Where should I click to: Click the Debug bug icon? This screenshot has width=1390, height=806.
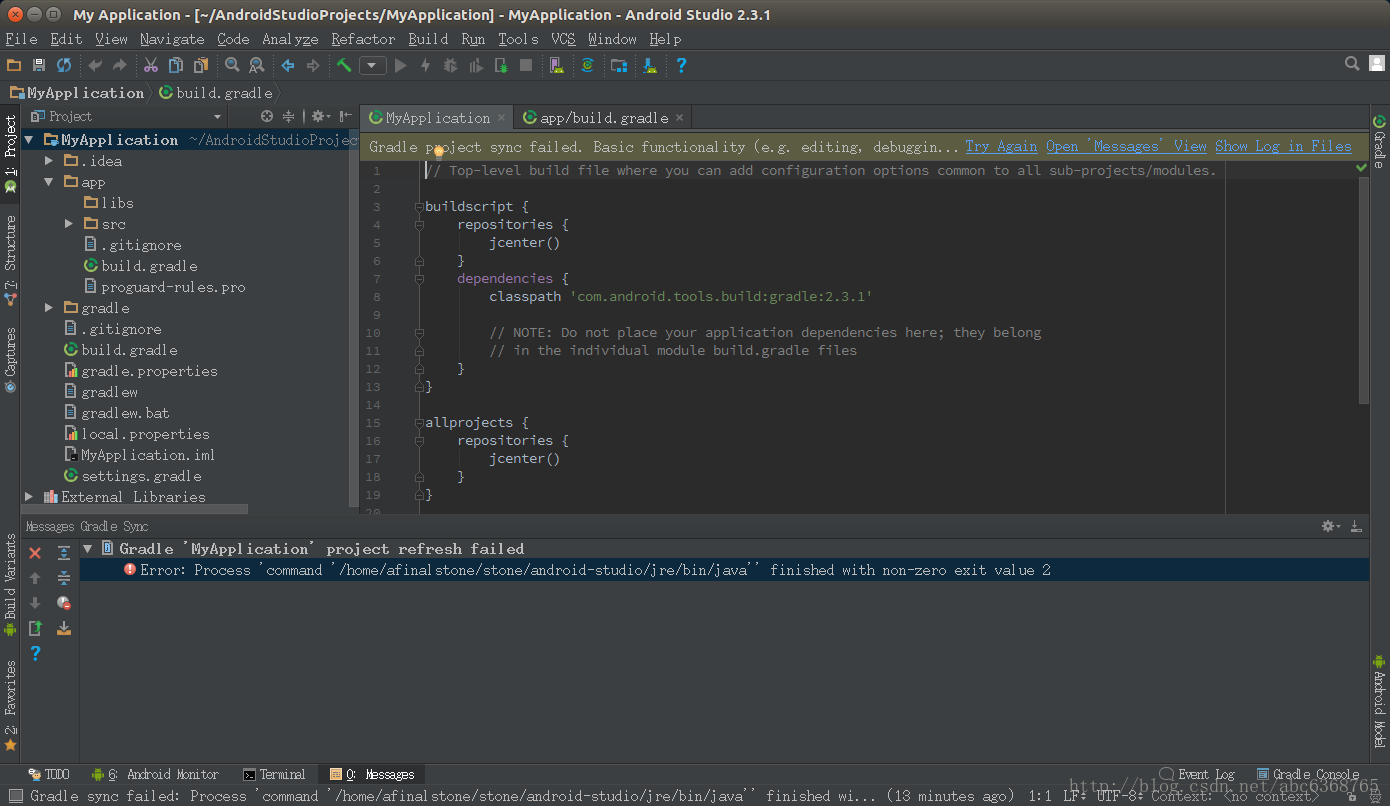(451, 65)
